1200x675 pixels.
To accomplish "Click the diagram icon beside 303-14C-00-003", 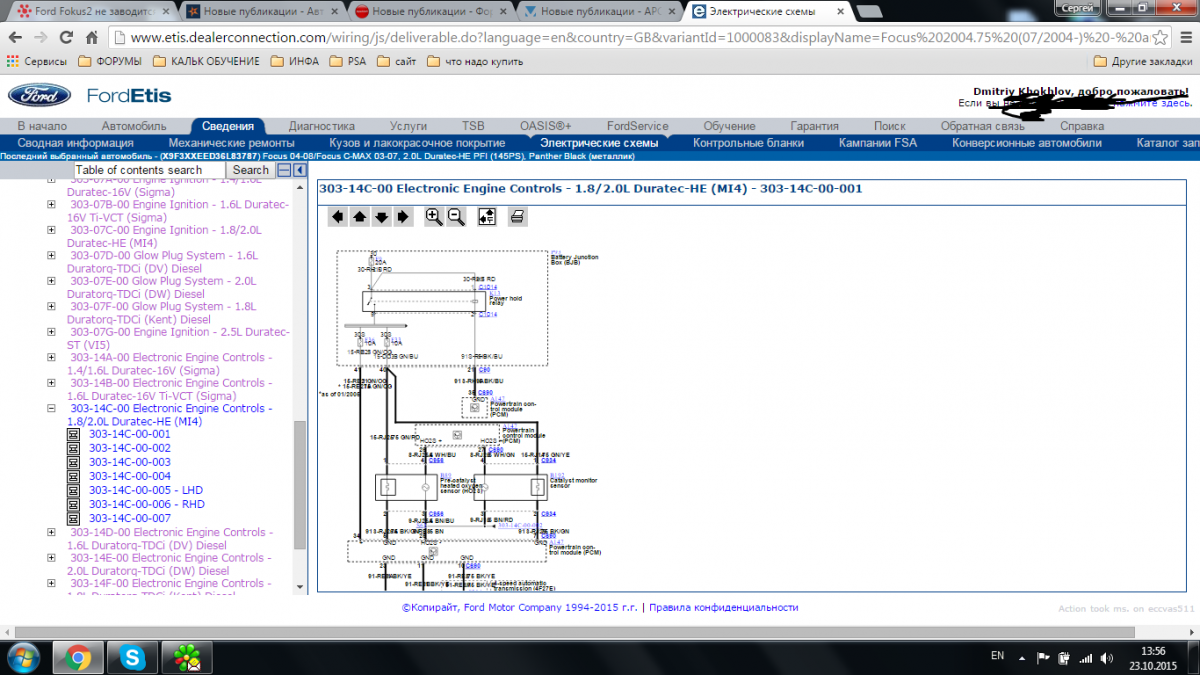I will point(73,463).
